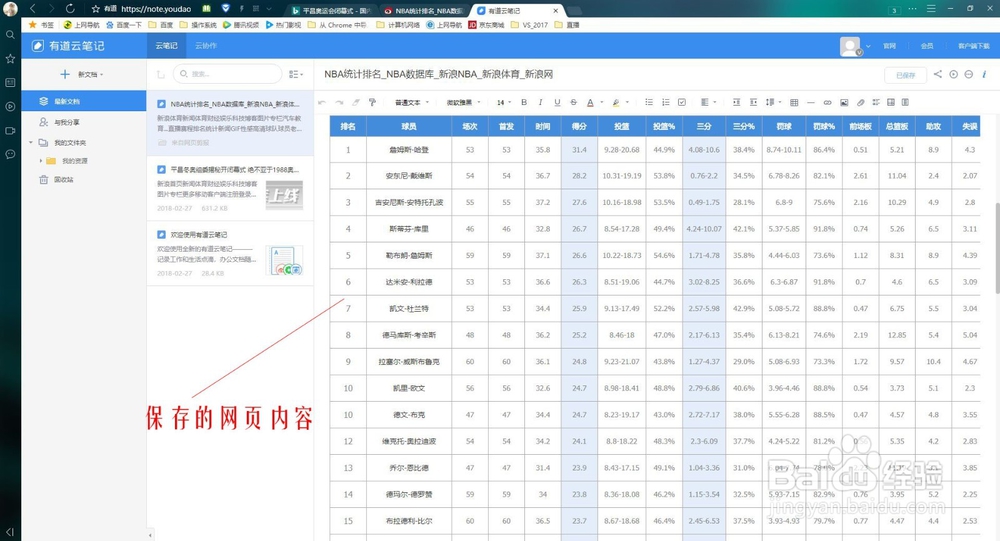Viewport: 1000px width, 541px height.
Task: Open the font size 14 dropdown
Action: [x=504, y=102]
